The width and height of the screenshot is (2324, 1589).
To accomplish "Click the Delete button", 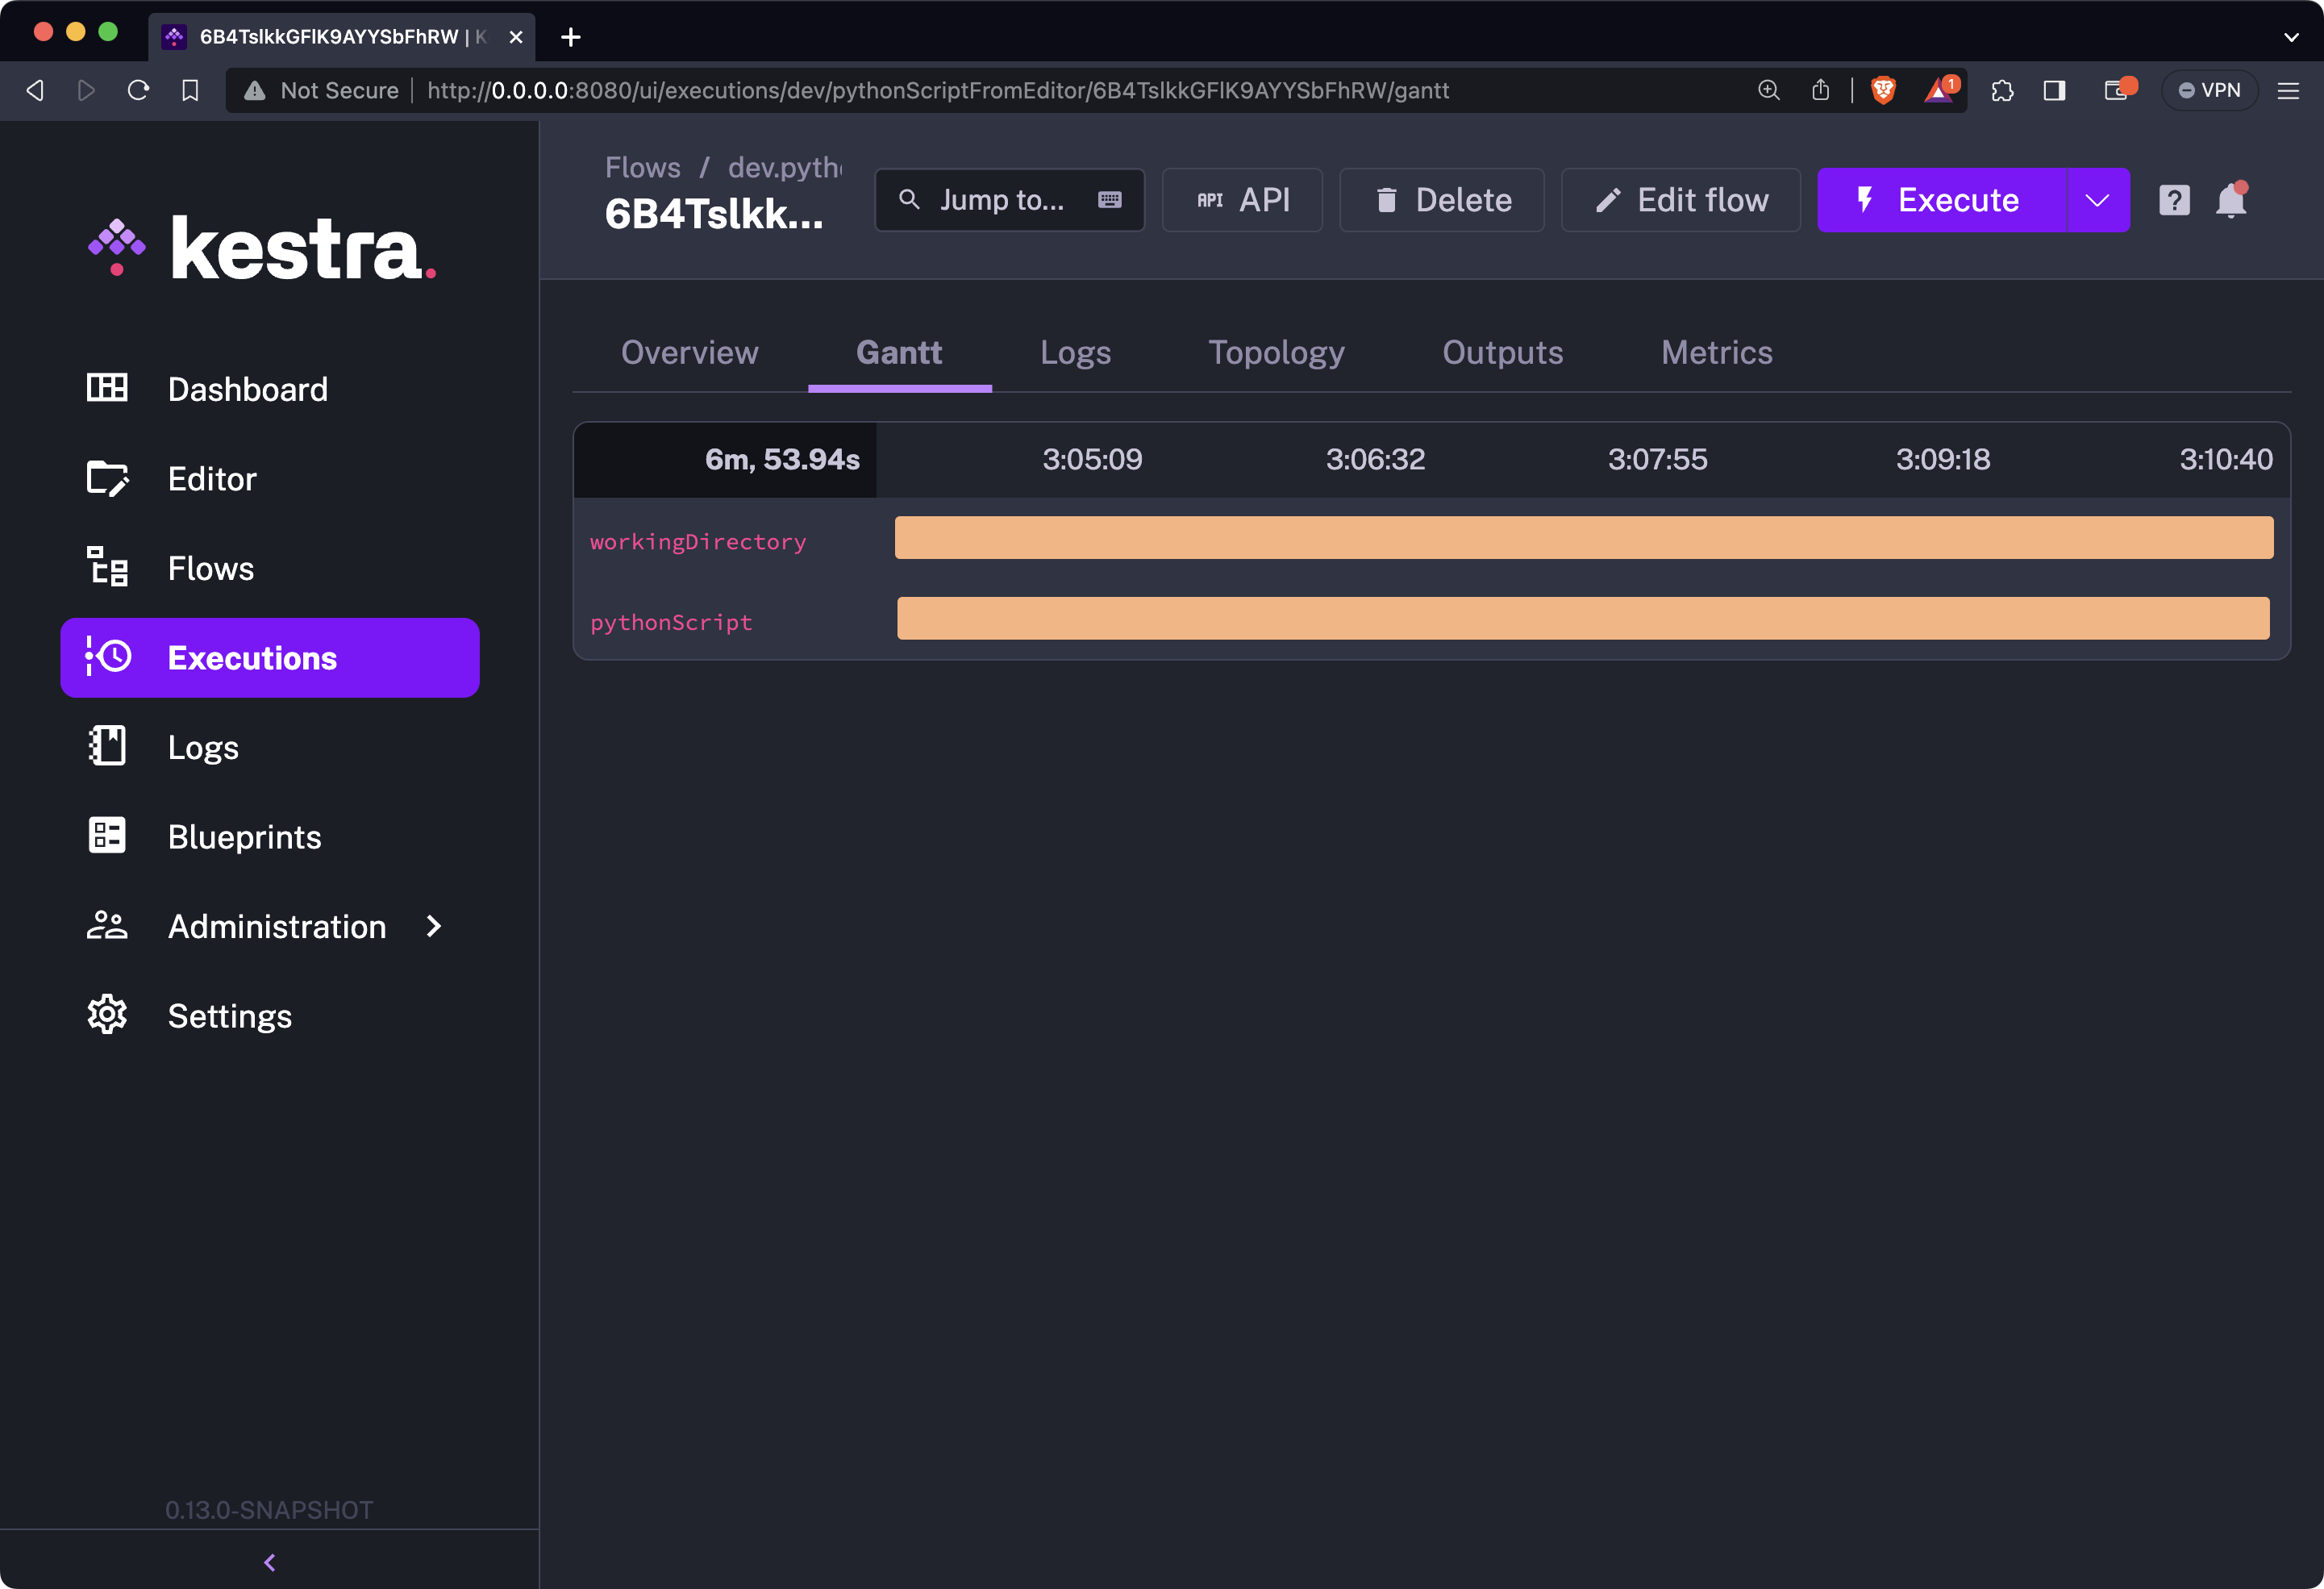I will click(x=1441, y=200).
